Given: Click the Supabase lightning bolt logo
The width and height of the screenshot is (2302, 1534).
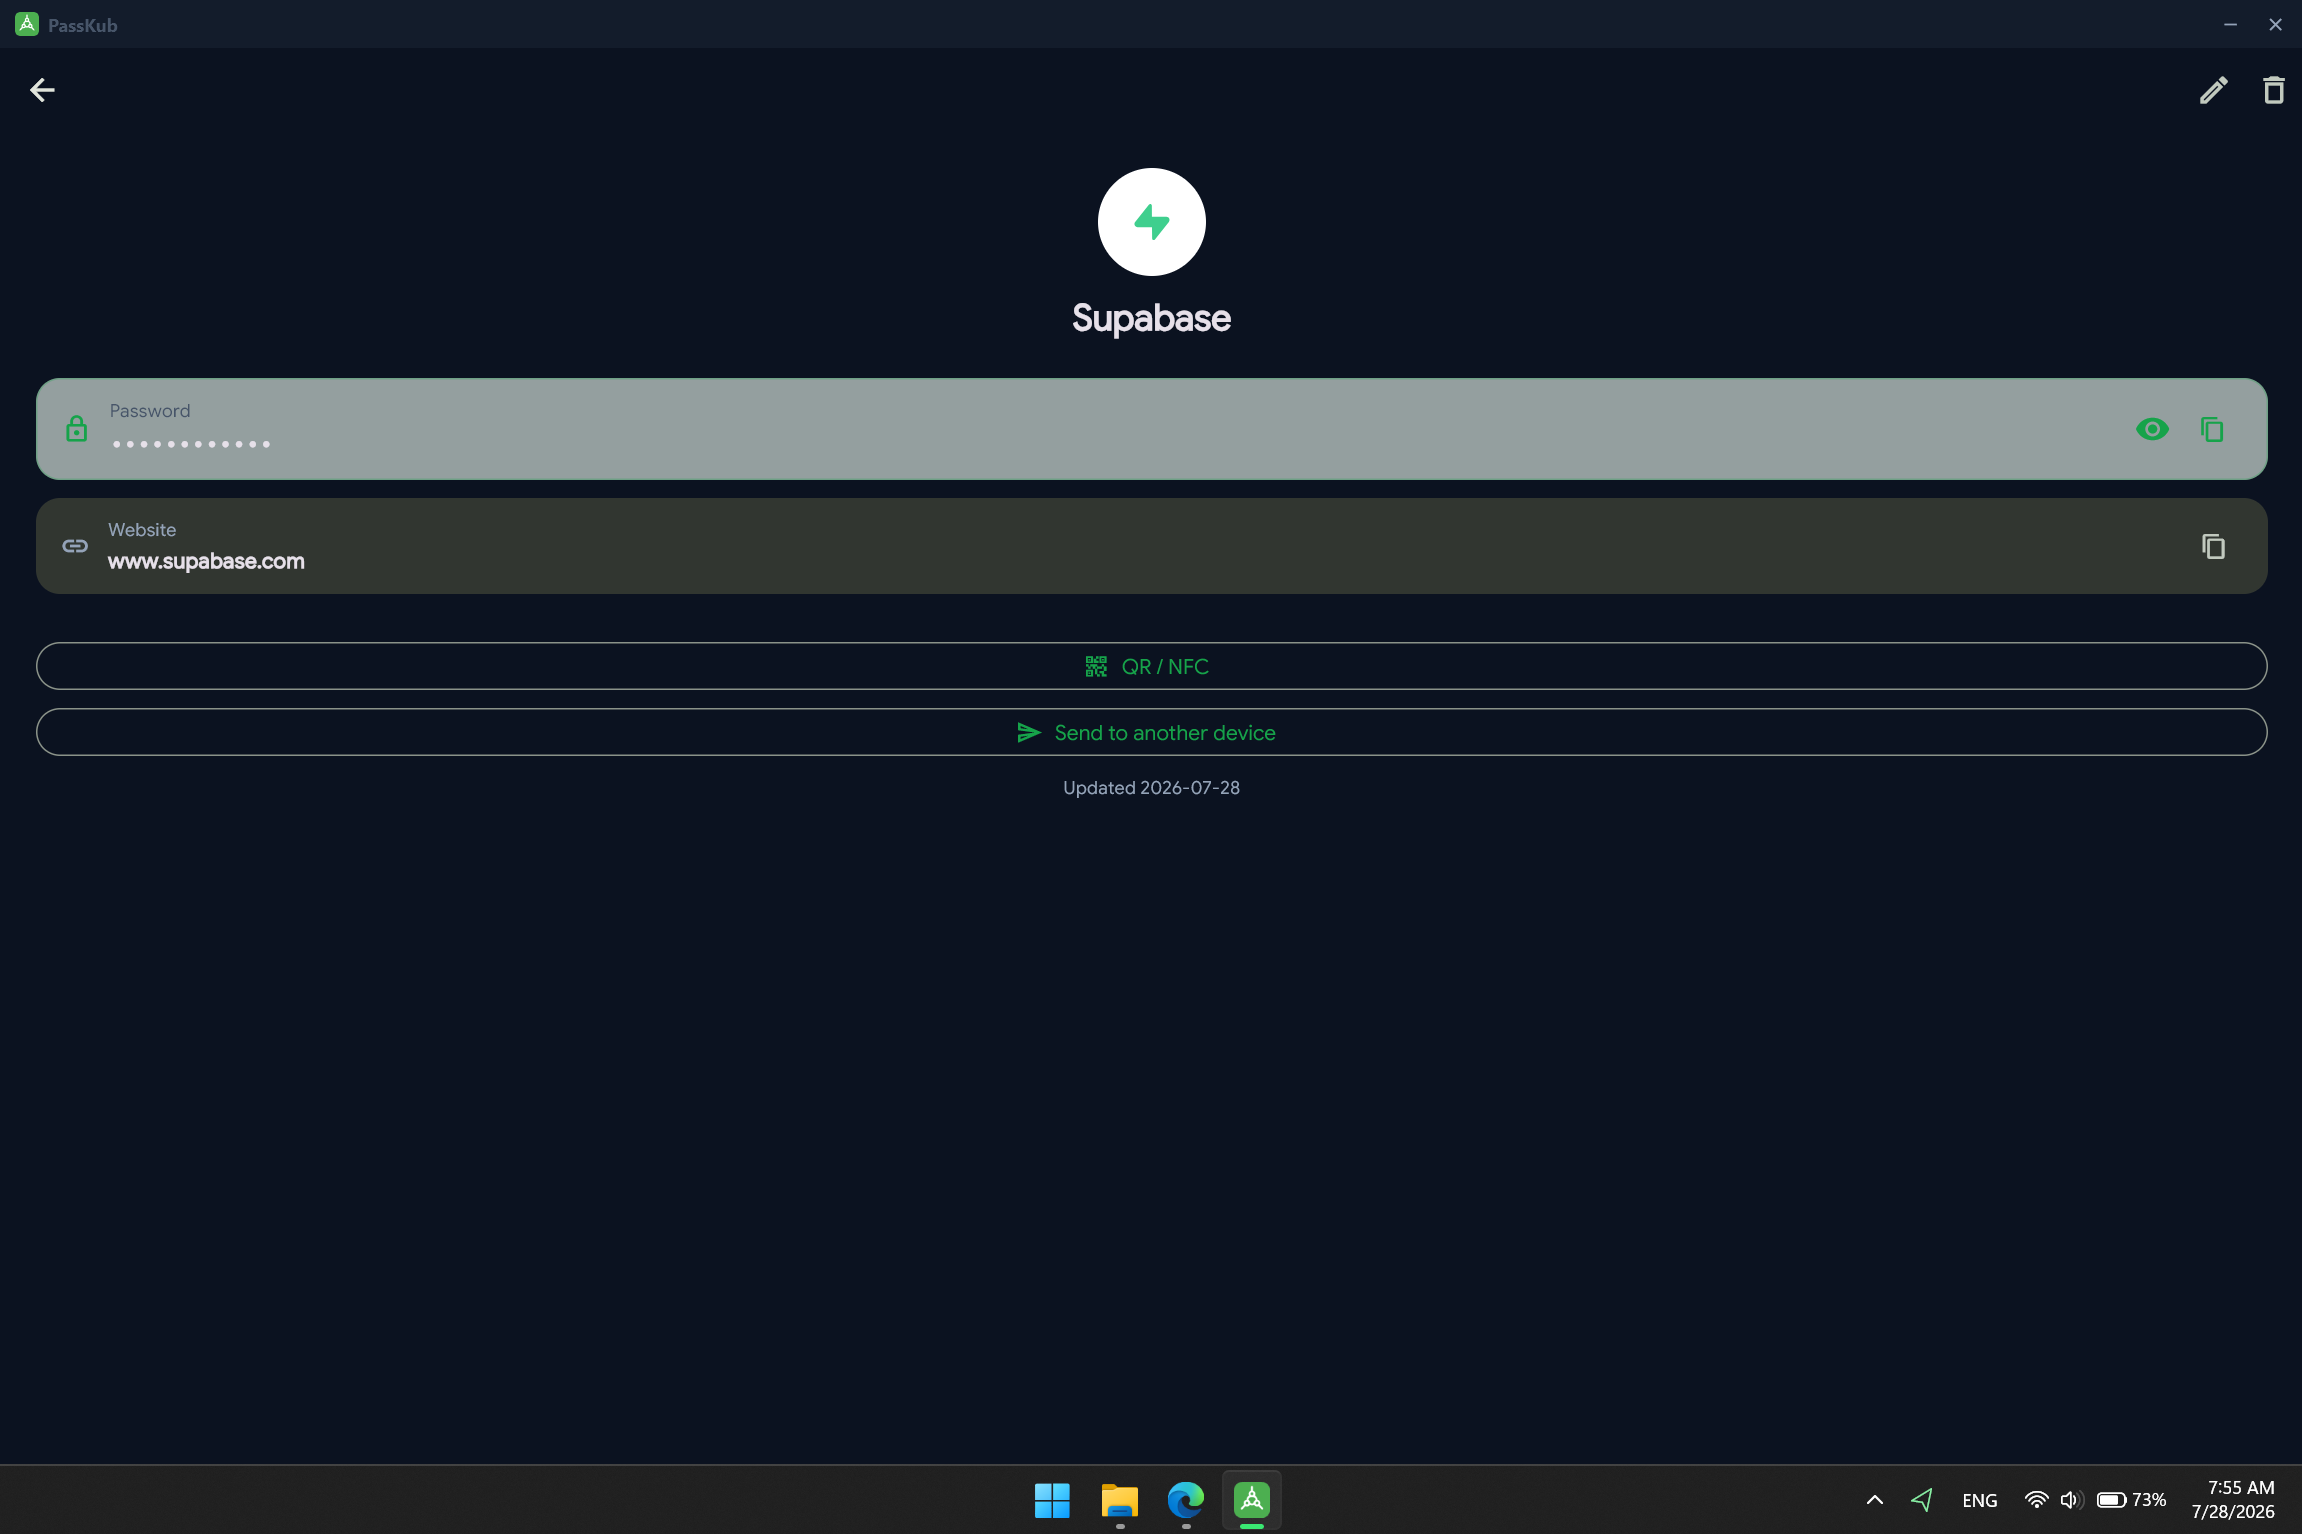Looking at the screenshot, I should [x=1151, y=222].
